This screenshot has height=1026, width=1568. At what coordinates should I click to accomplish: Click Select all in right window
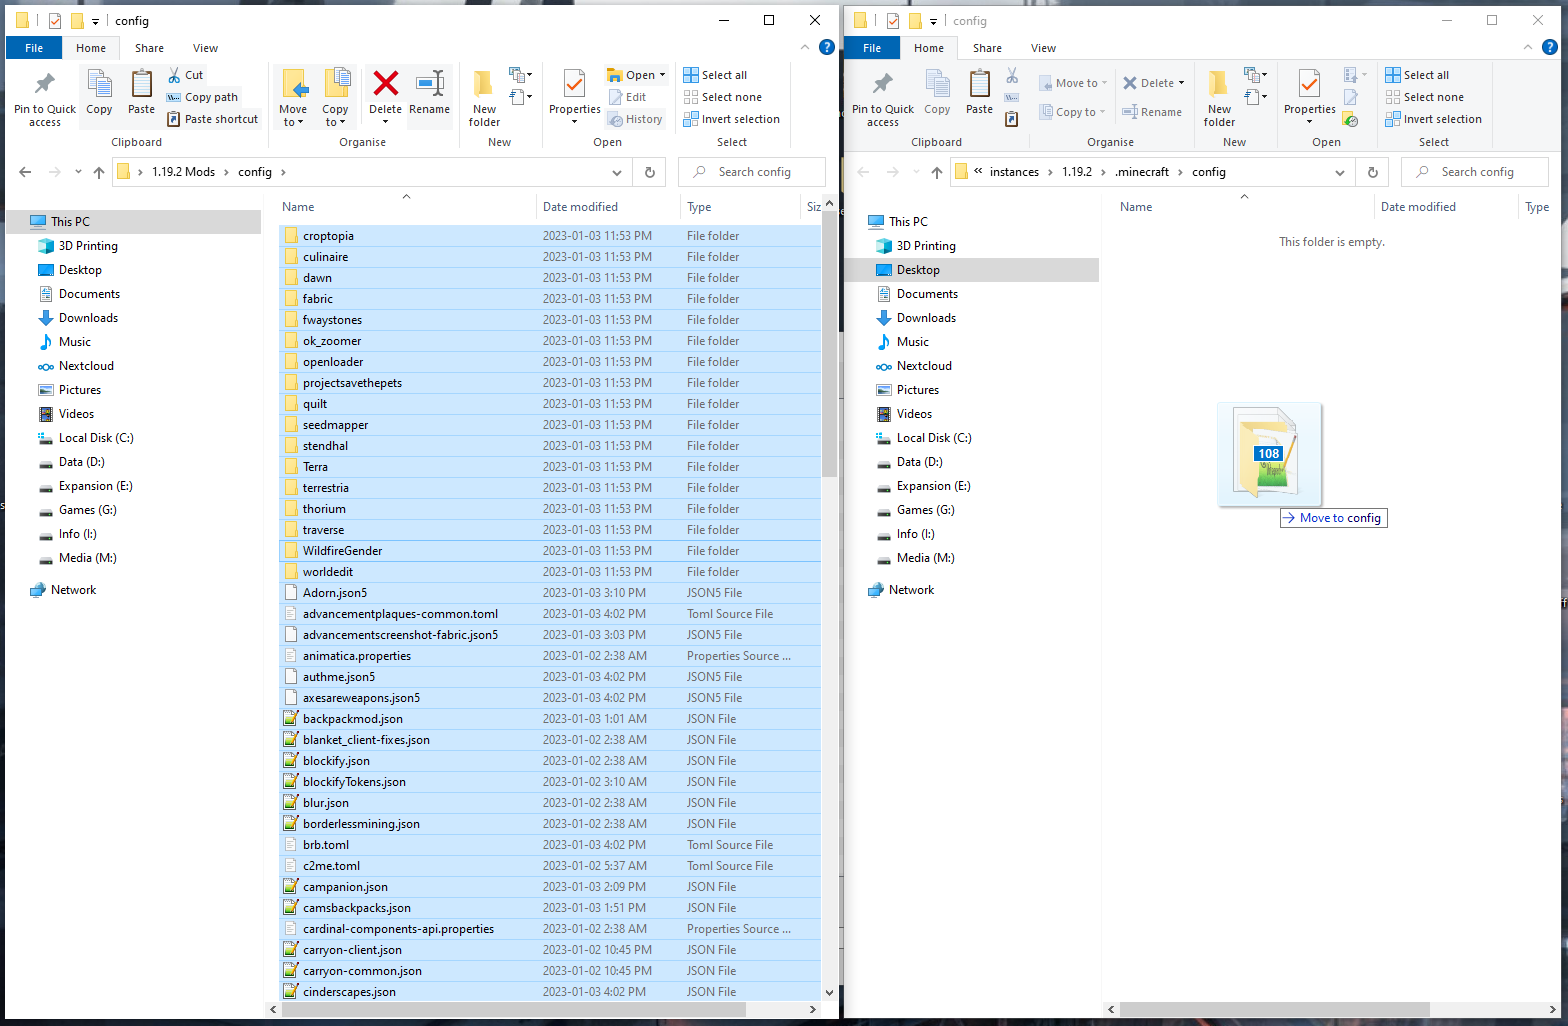point(1417,75)
